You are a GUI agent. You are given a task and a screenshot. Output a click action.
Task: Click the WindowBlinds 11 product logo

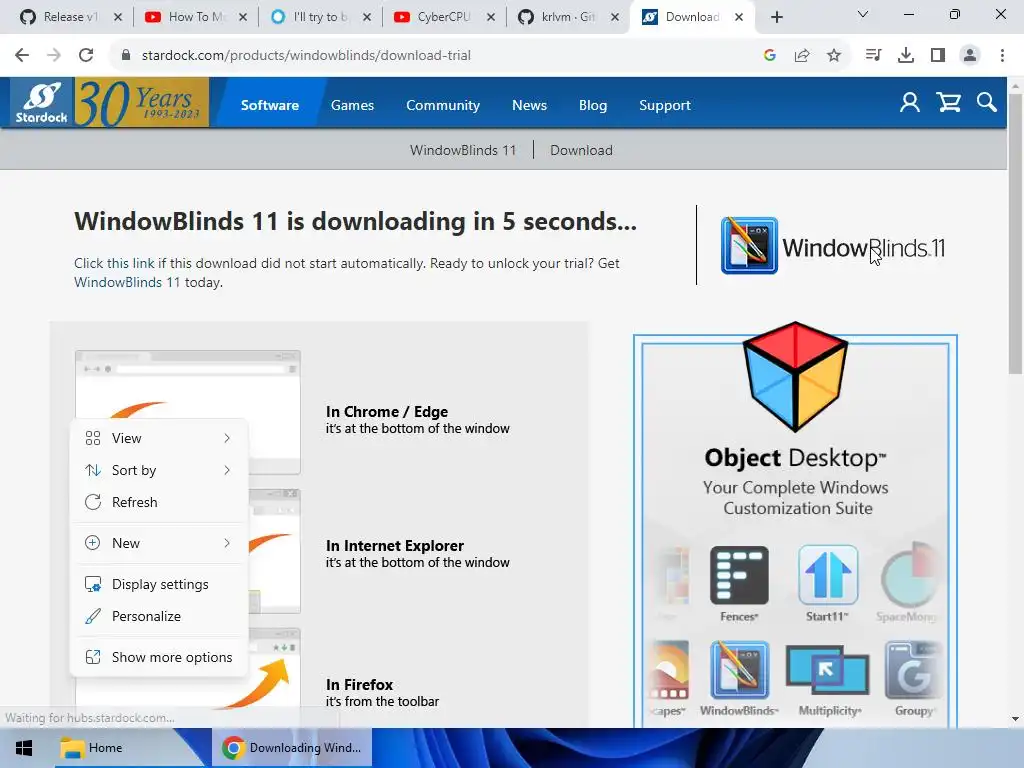[833, 246]
